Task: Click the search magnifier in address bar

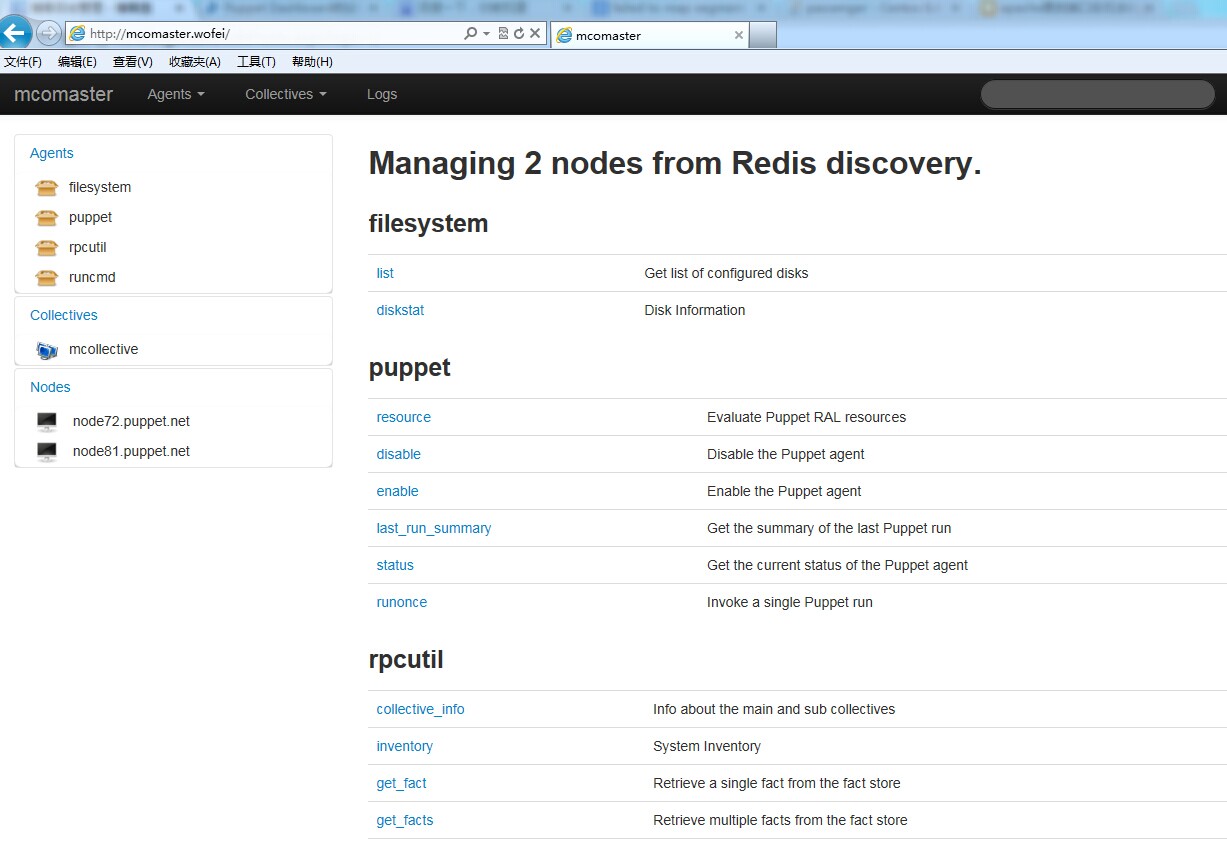Action: [x=471, y=33]
